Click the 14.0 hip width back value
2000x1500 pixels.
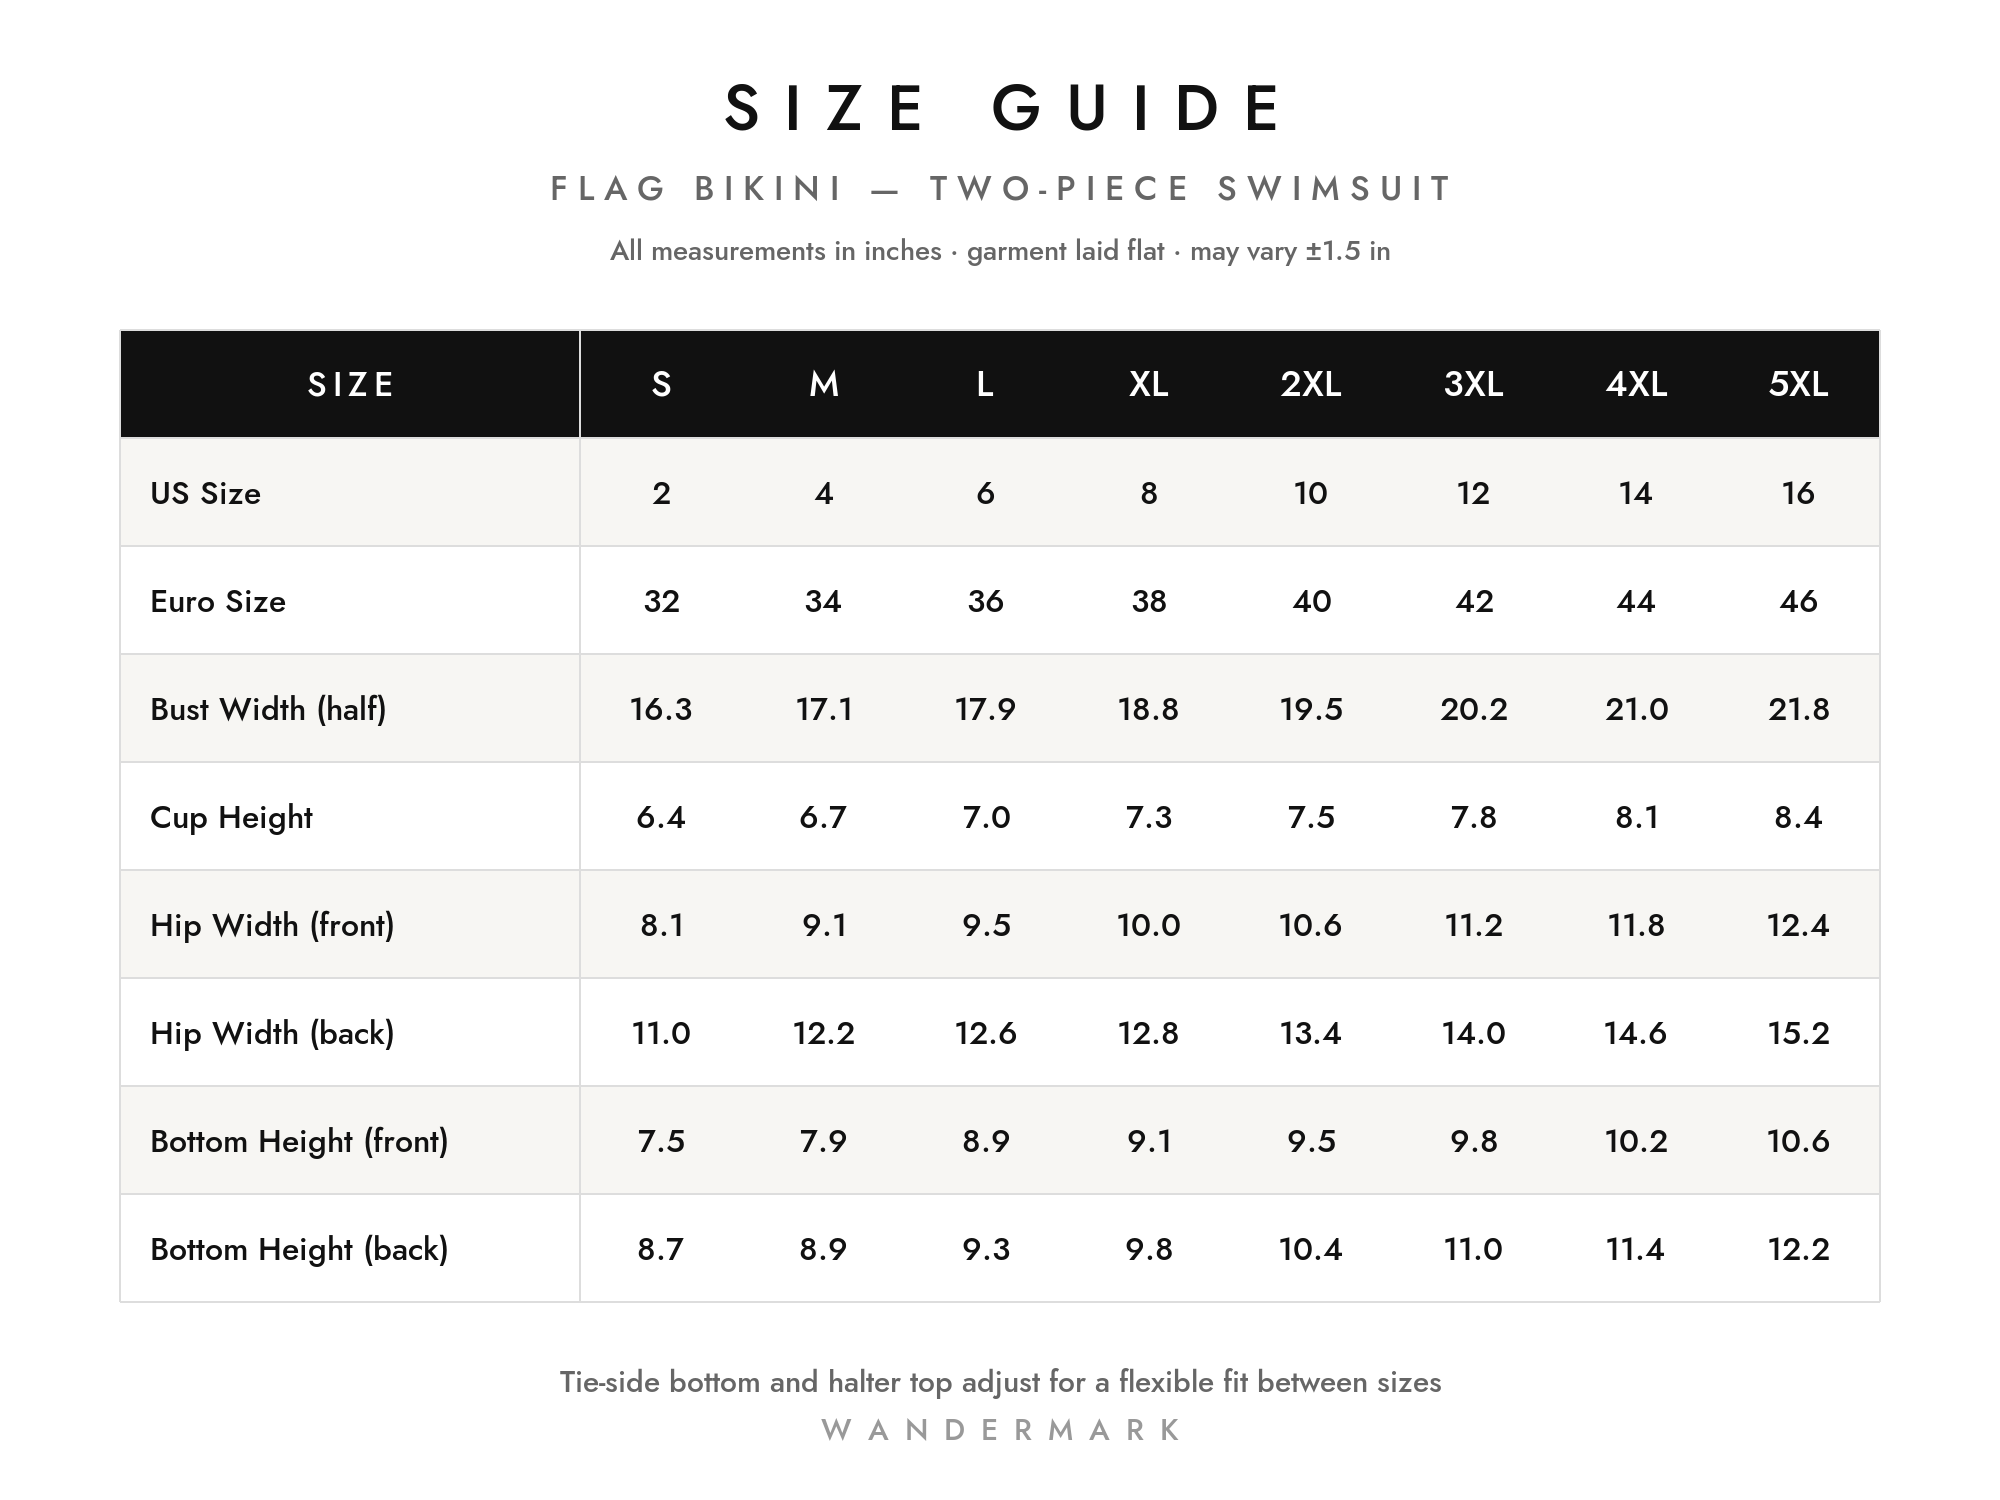[x=1473, y=1033]
